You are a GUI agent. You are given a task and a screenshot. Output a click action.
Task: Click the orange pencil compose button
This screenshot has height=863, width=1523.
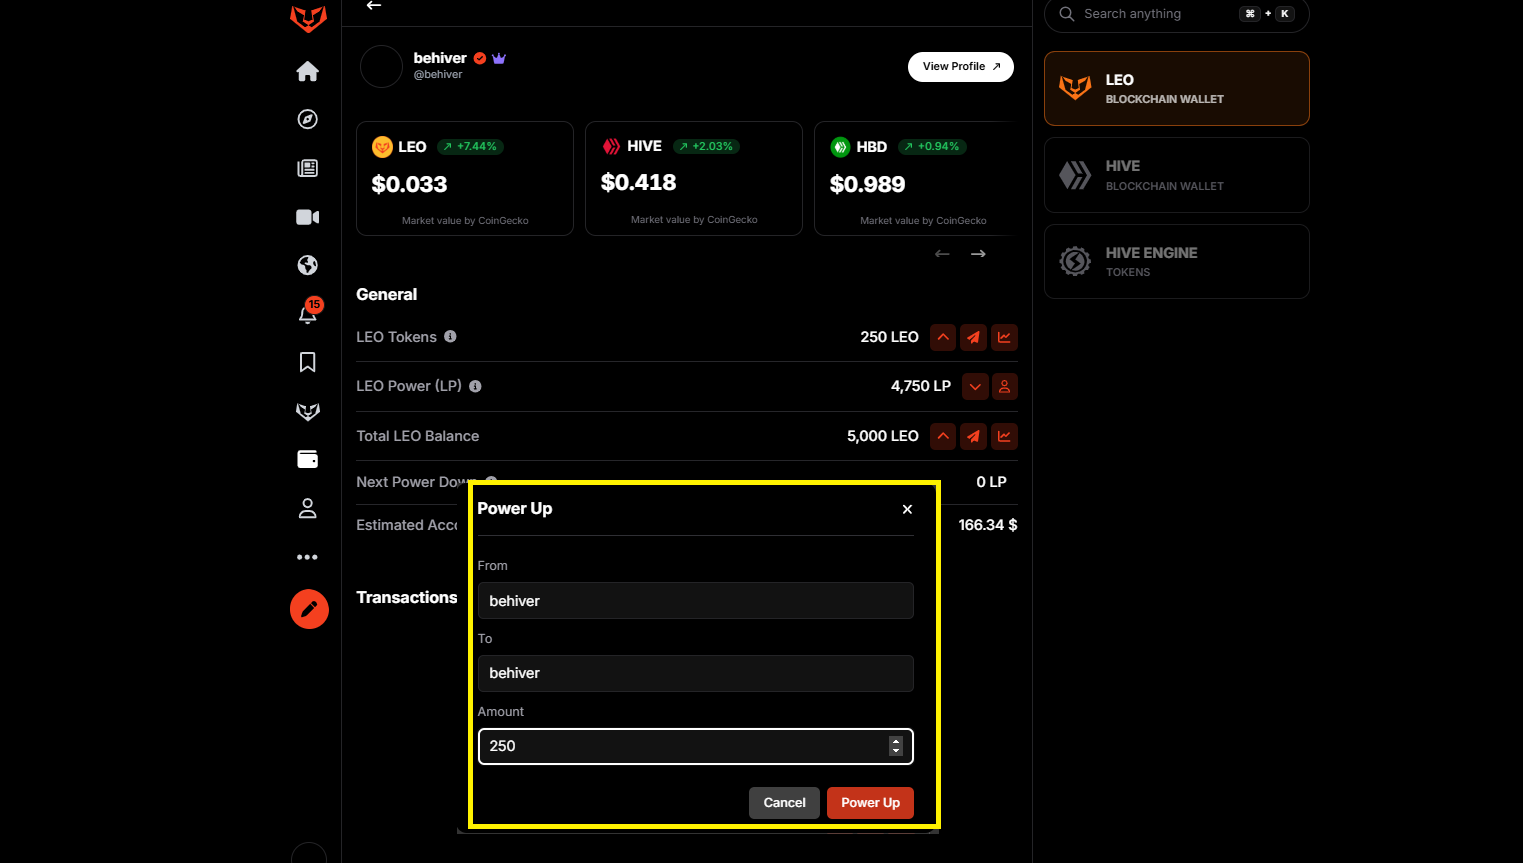309,609
